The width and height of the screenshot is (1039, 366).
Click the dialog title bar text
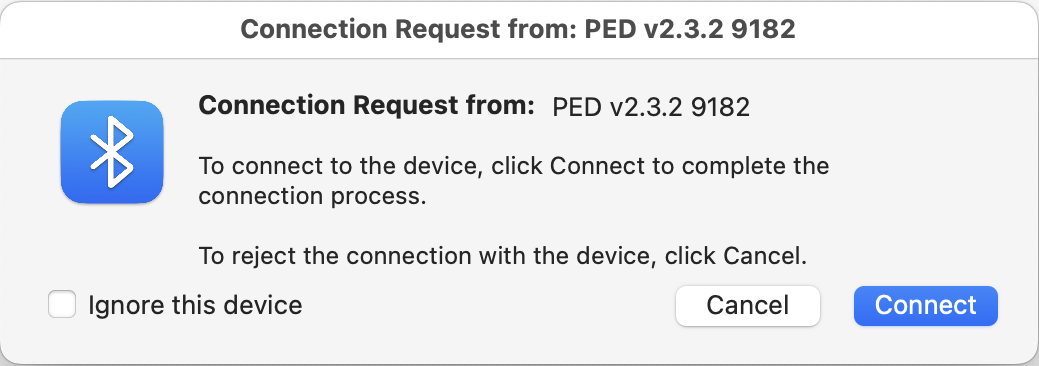(x=518, y=29)
